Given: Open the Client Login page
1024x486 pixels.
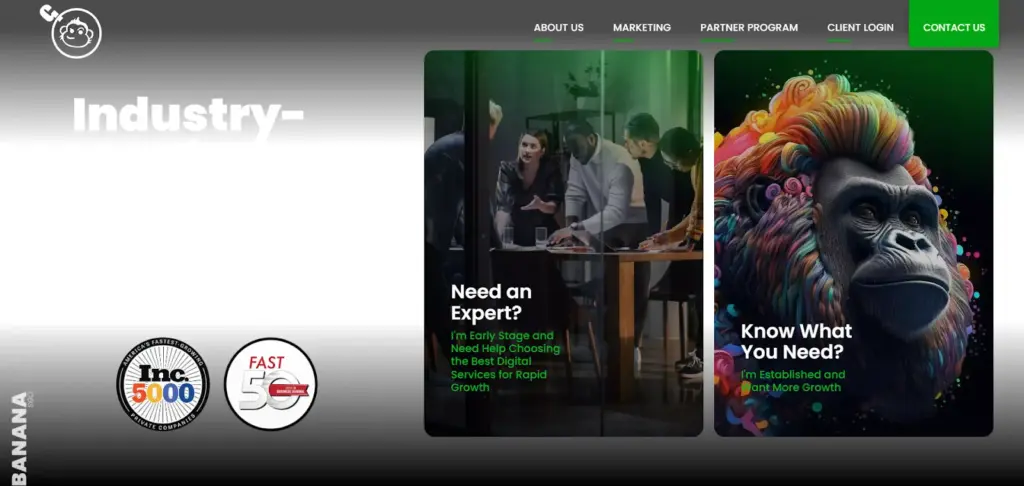Looking at the screenshot, I should click(860, 28).
